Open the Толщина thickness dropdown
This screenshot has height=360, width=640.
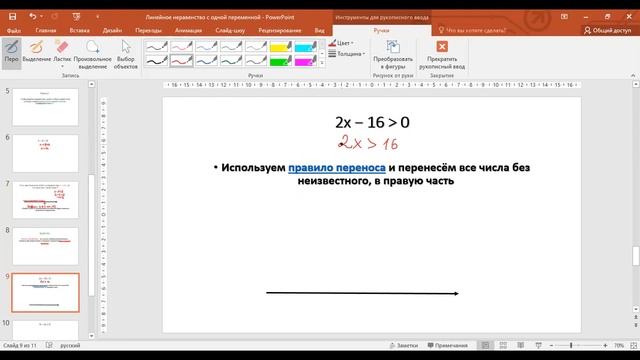[347, 53]
